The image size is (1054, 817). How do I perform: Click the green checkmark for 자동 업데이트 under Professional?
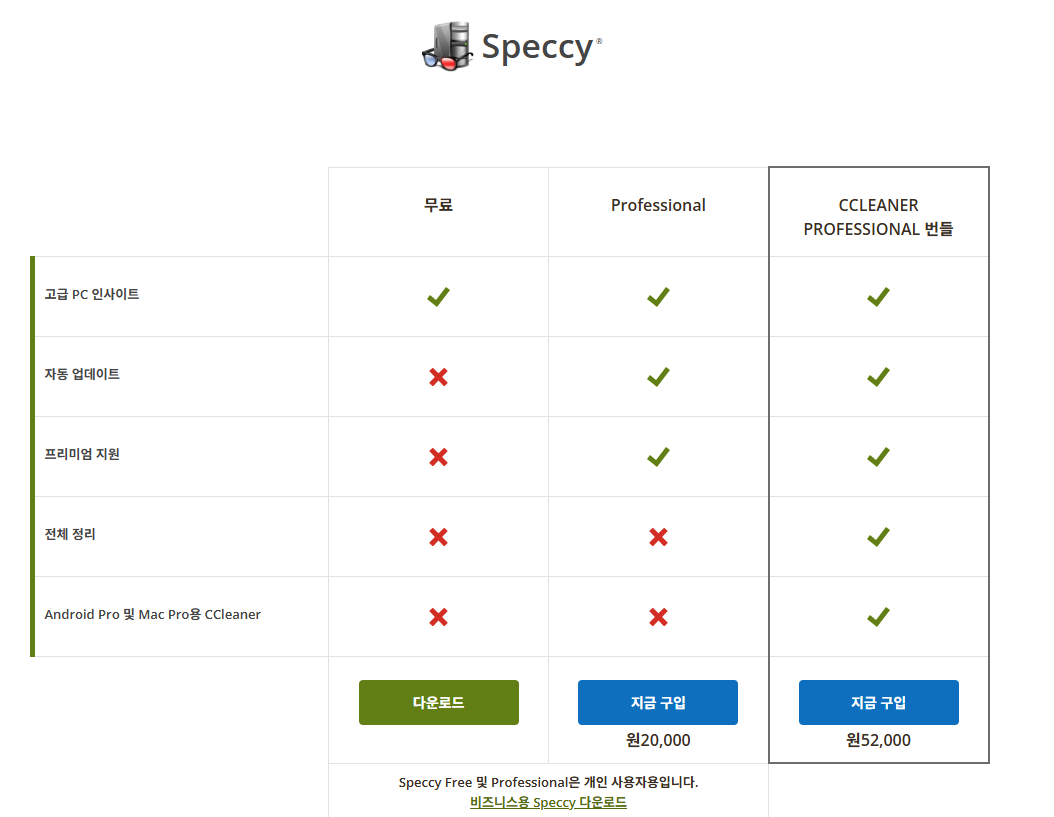pyautogui.click(x=658, y=377)
